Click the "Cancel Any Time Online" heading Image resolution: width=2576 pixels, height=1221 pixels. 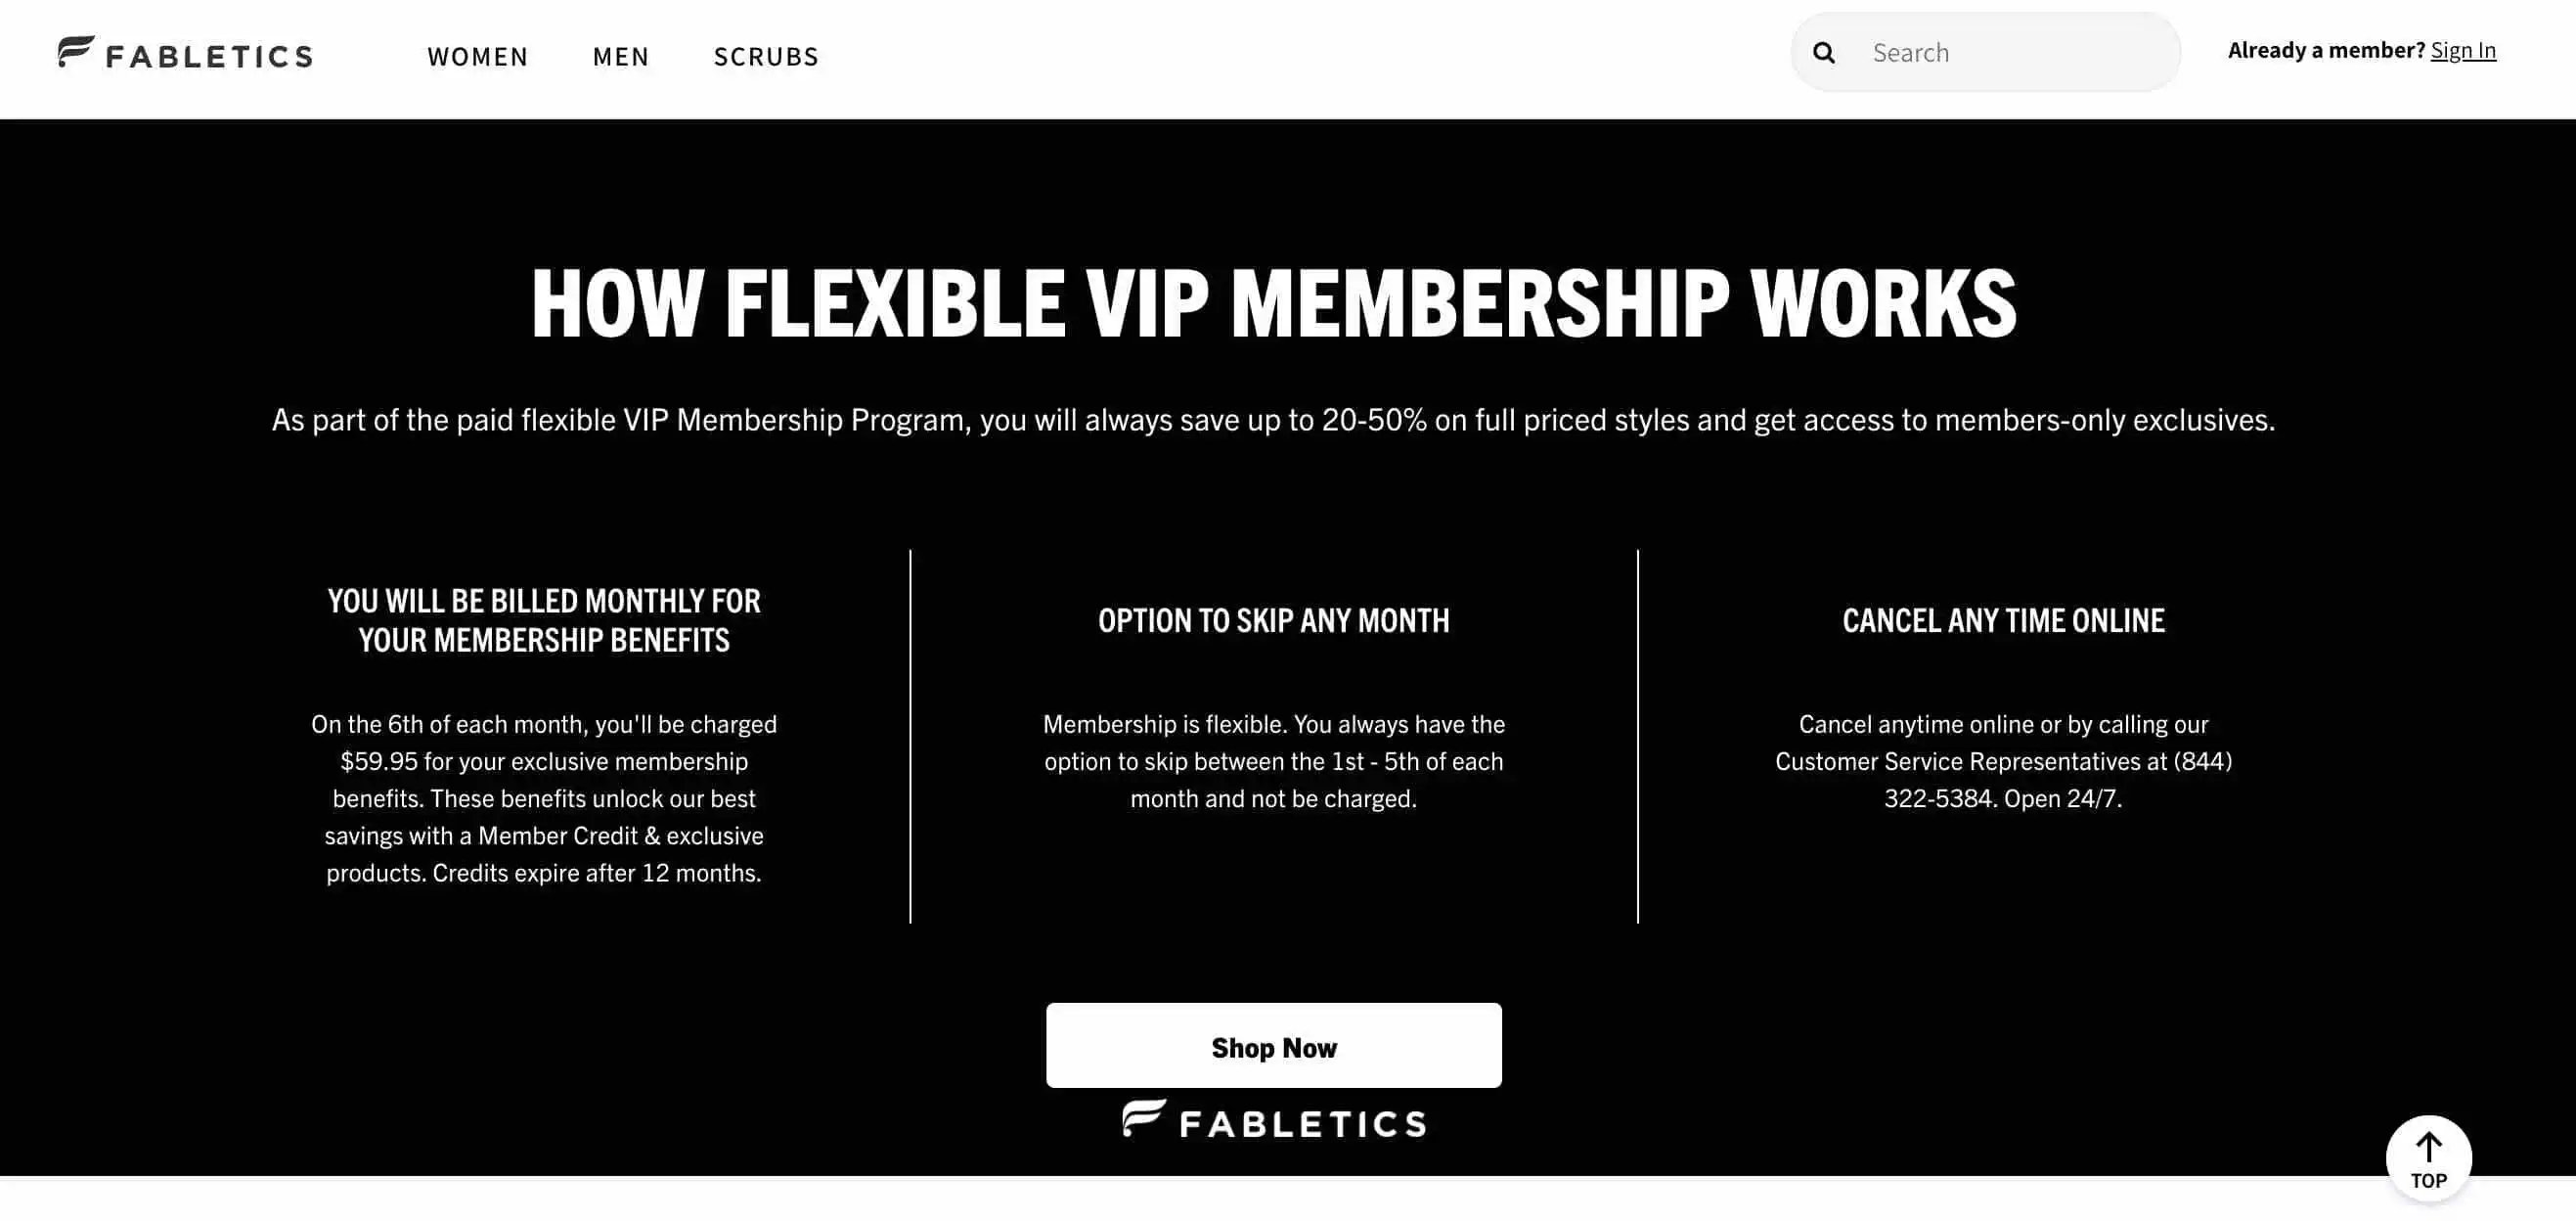pyautogui.click(x=2003, y=620)
